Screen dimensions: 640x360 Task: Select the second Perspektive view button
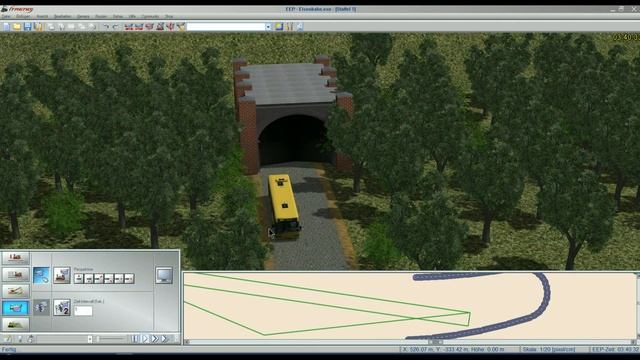pyautogui.click(x=89, y=279)
